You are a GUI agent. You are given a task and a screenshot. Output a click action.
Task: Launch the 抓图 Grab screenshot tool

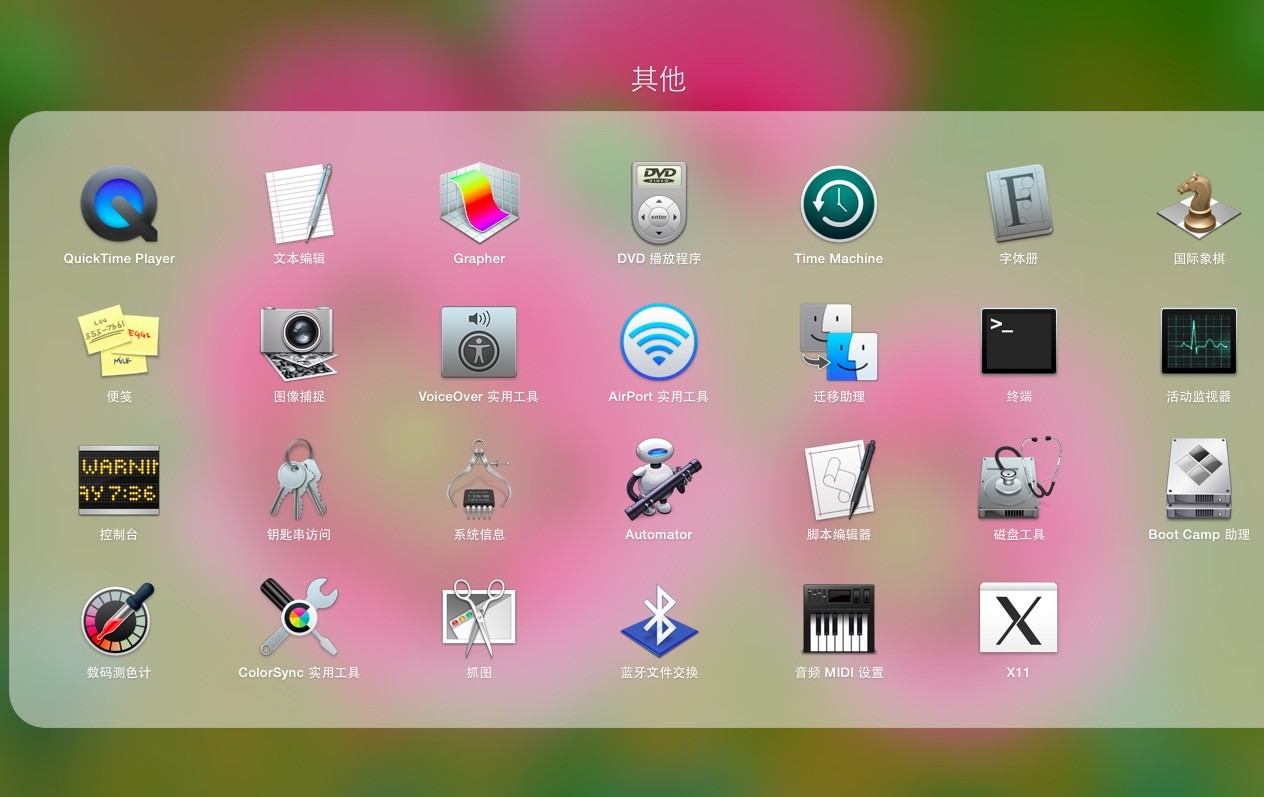(x=479, y=618)
